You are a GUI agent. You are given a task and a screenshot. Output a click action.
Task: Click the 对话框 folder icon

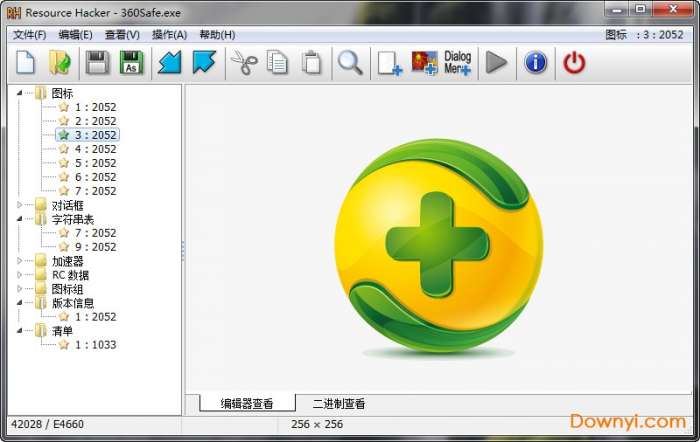41,205
